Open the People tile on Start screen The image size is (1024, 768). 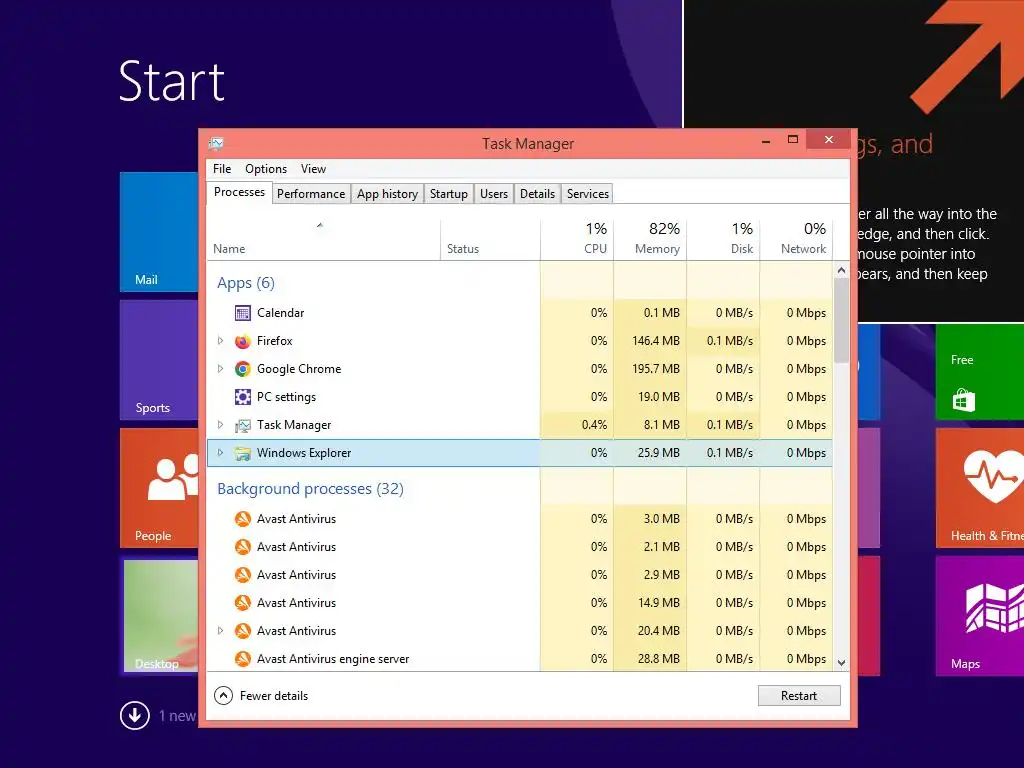point(159,488)
